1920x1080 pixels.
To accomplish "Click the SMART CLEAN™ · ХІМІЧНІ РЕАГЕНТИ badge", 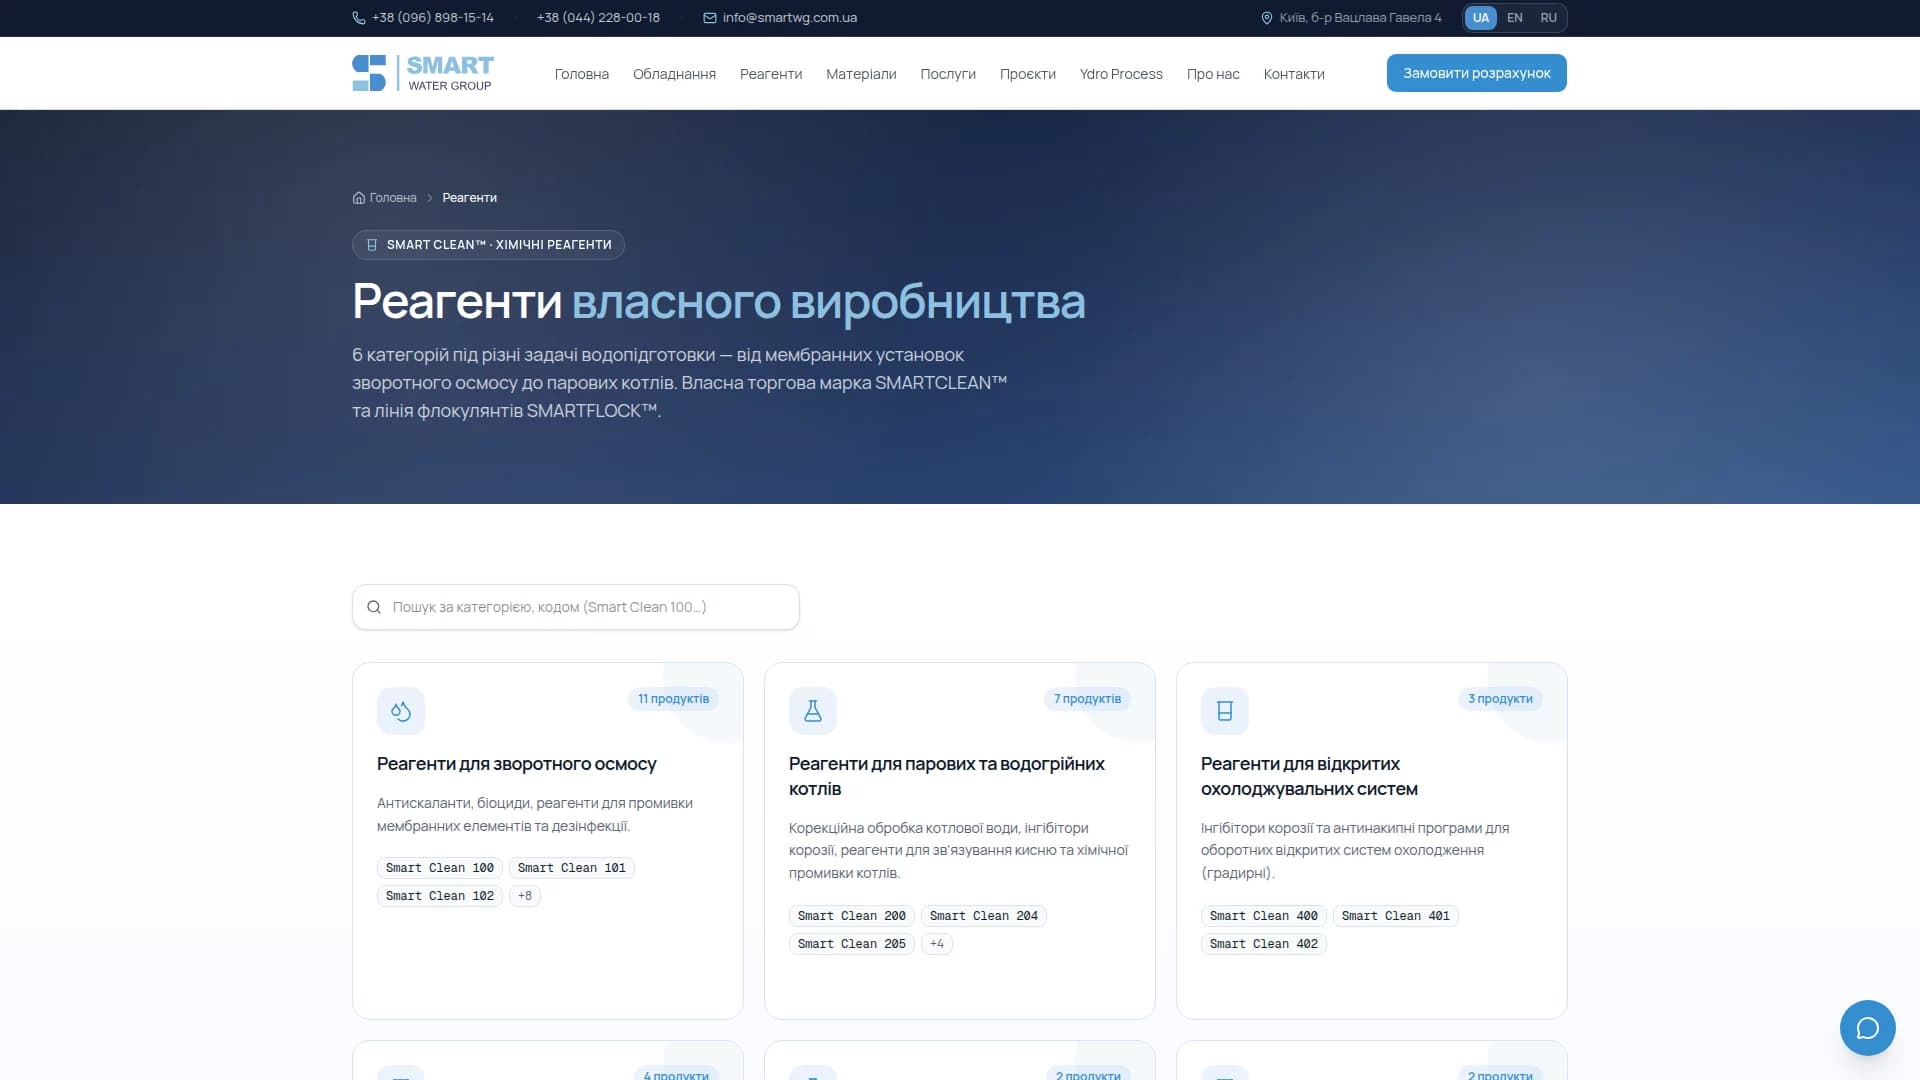I will [x=488, y=245].
